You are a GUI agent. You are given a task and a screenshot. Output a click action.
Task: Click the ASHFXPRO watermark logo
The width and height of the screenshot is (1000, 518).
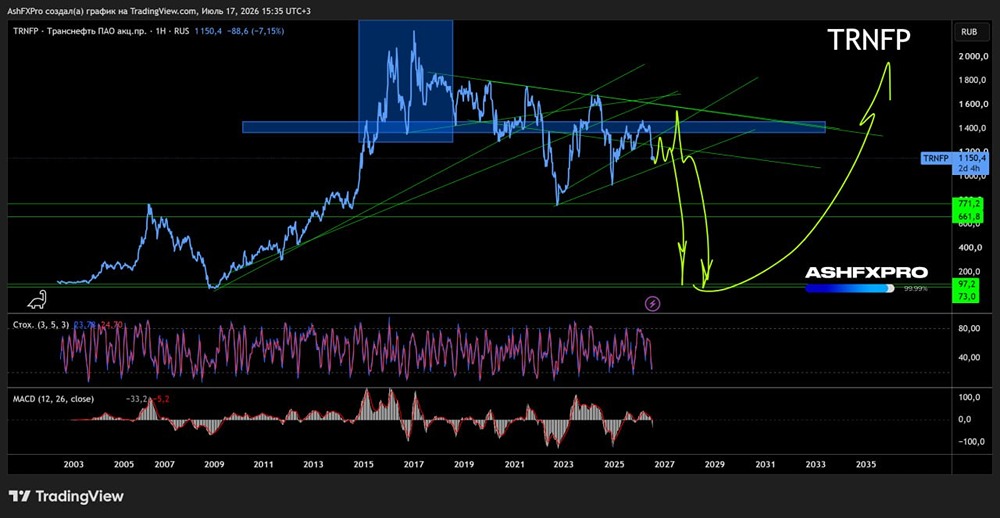click(x=866, y=272)
